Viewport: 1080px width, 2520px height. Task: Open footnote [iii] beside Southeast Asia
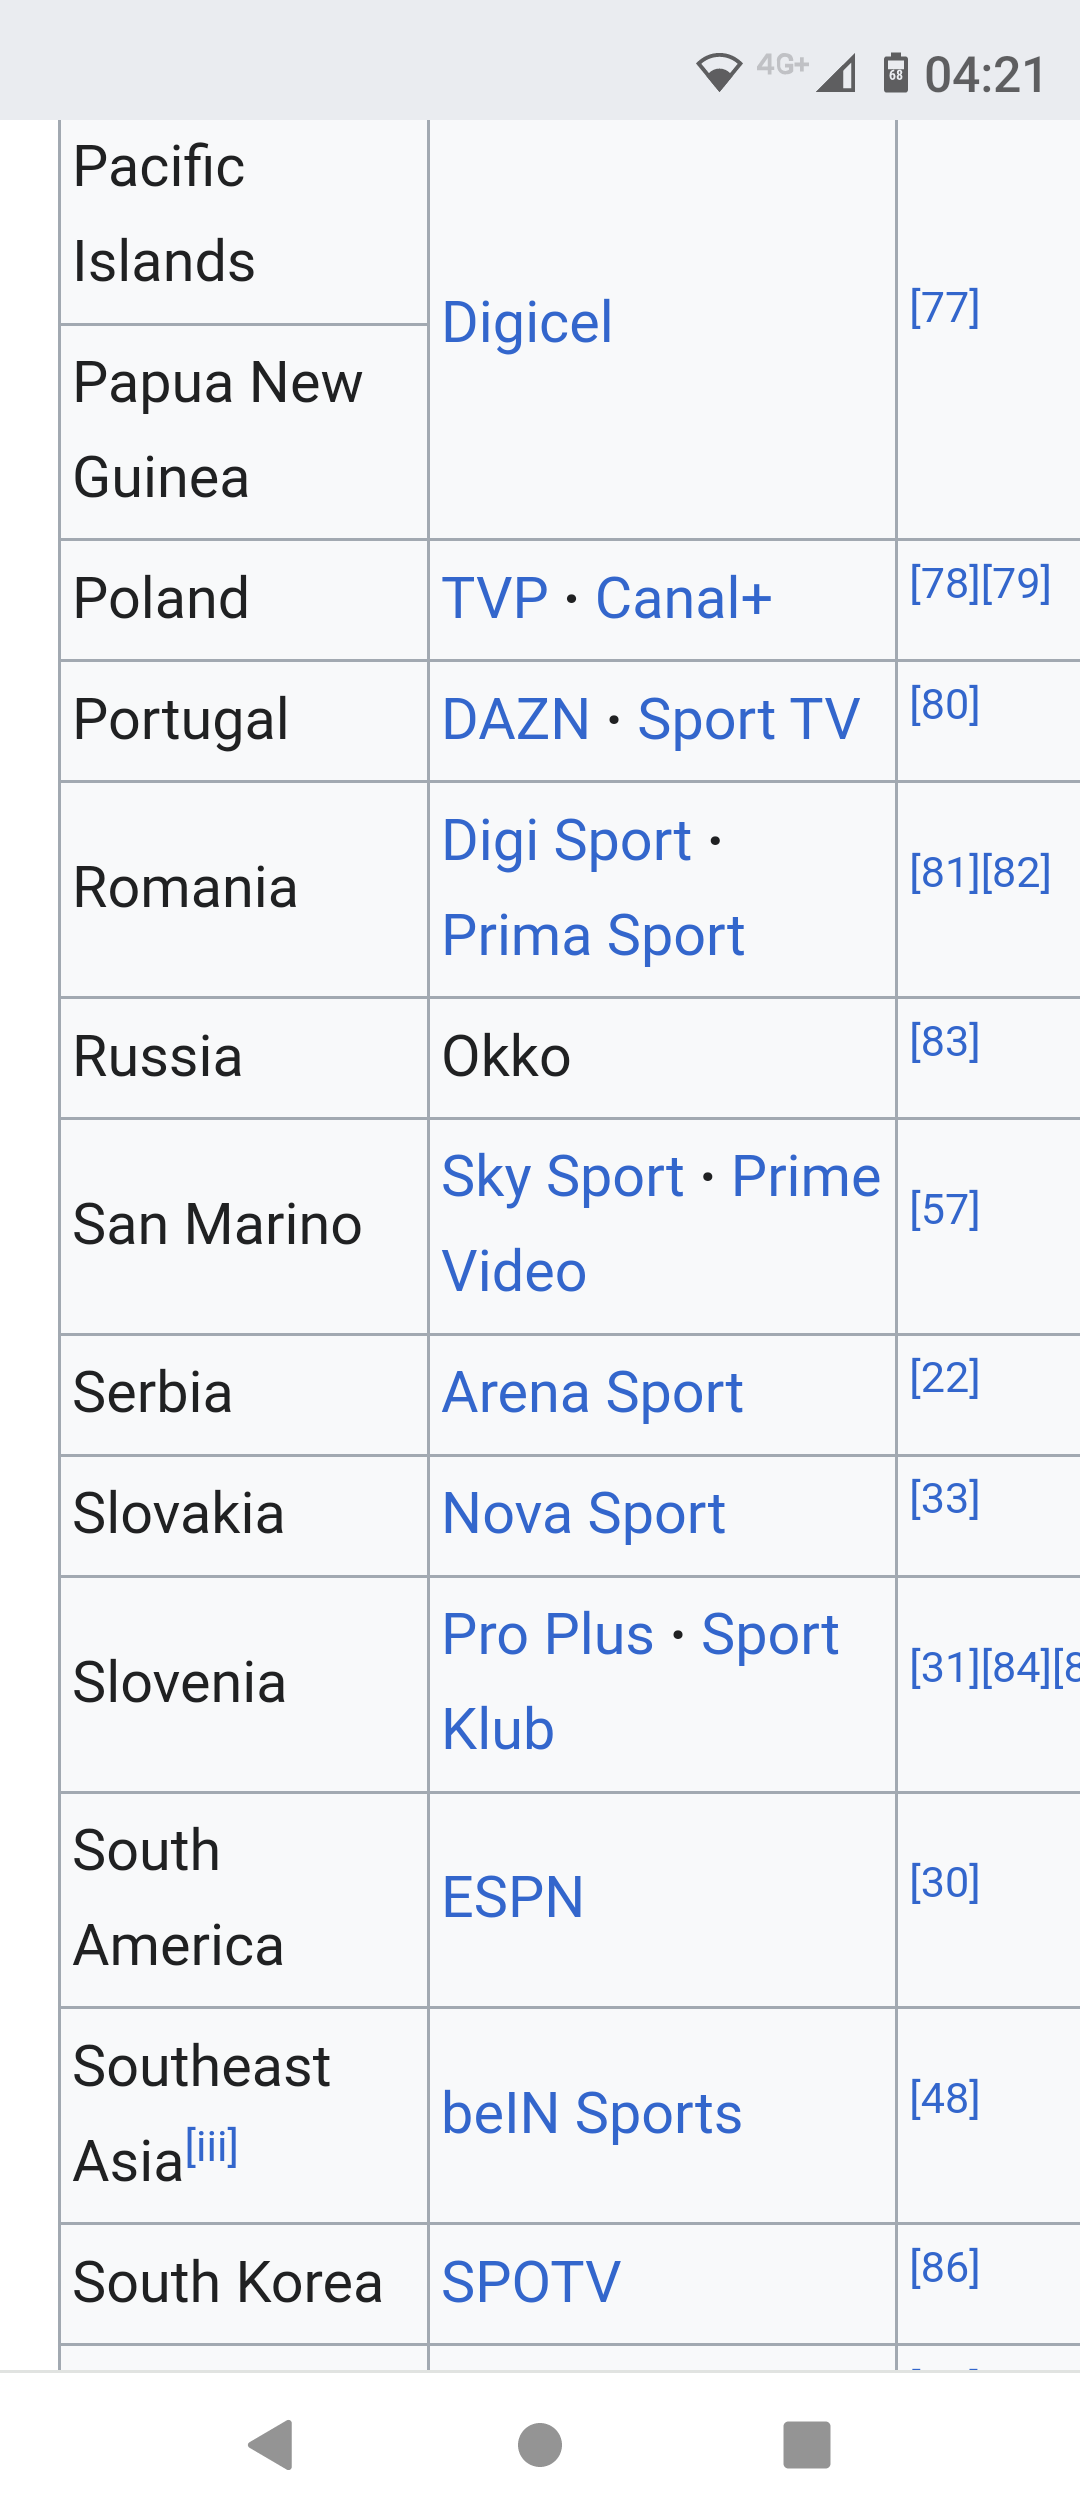212,2146
